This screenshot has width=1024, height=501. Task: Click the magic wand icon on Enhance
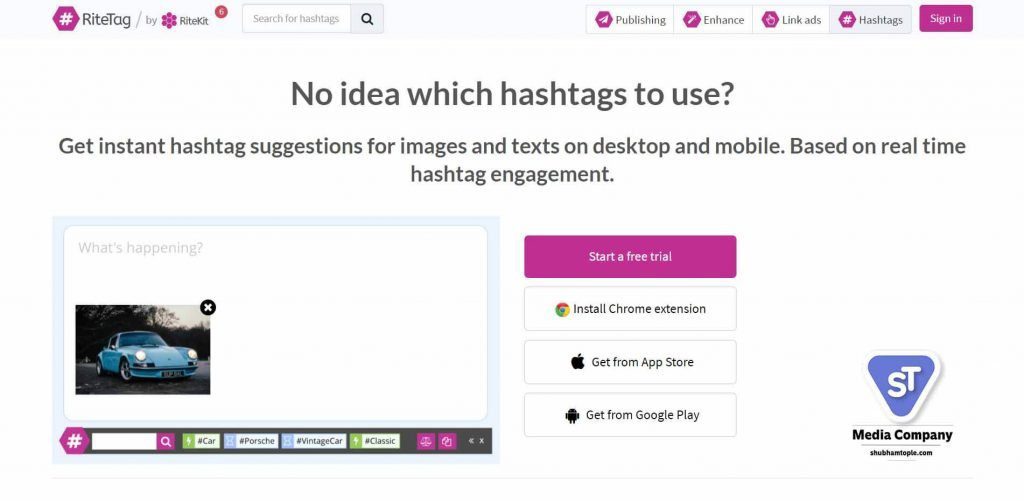click(692, 20)
